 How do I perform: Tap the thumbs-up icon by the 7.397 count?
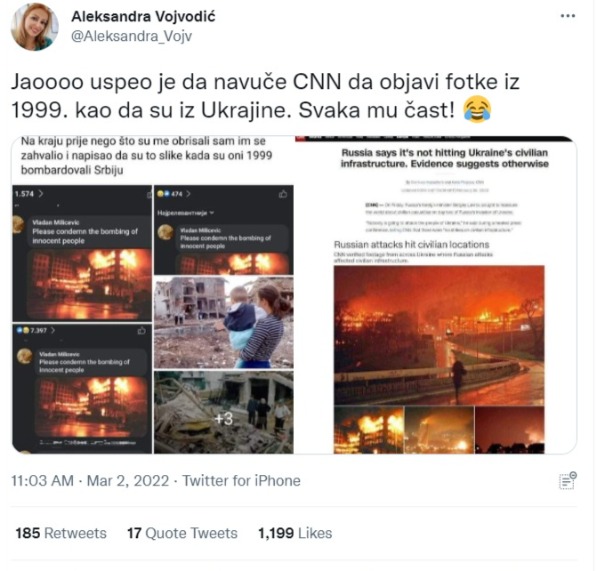pos(142,330)
